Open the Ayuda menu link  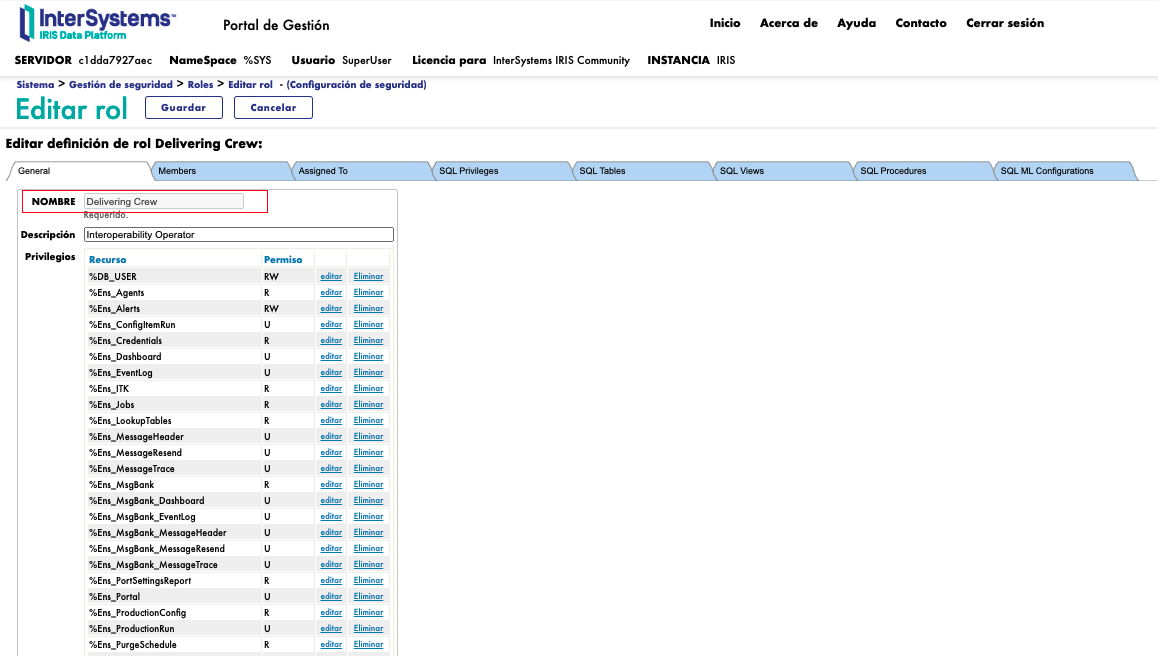(x=856, y=23)
